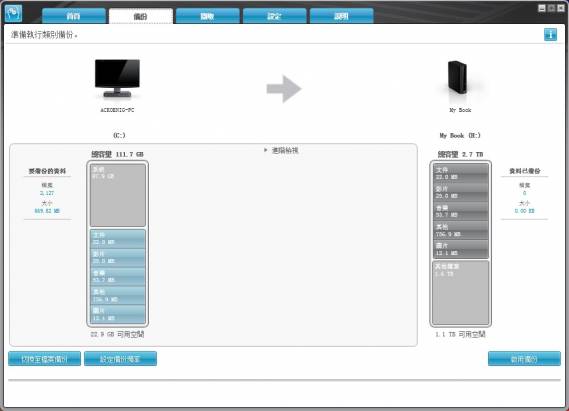
Task: Click the 設定備份頻率 button
Action: [x=120, y=359]
